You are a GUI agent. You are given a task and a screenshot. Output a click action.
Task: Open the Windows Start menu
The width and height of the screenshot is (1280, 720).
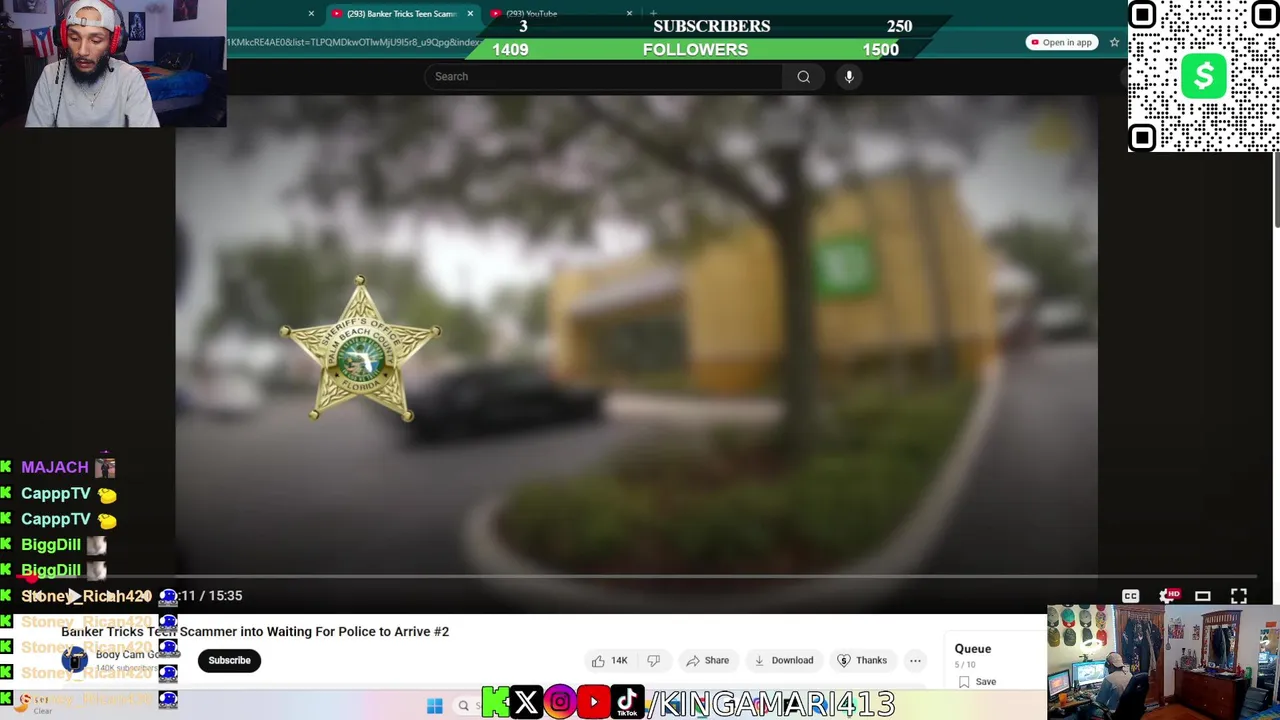point(434,706)
